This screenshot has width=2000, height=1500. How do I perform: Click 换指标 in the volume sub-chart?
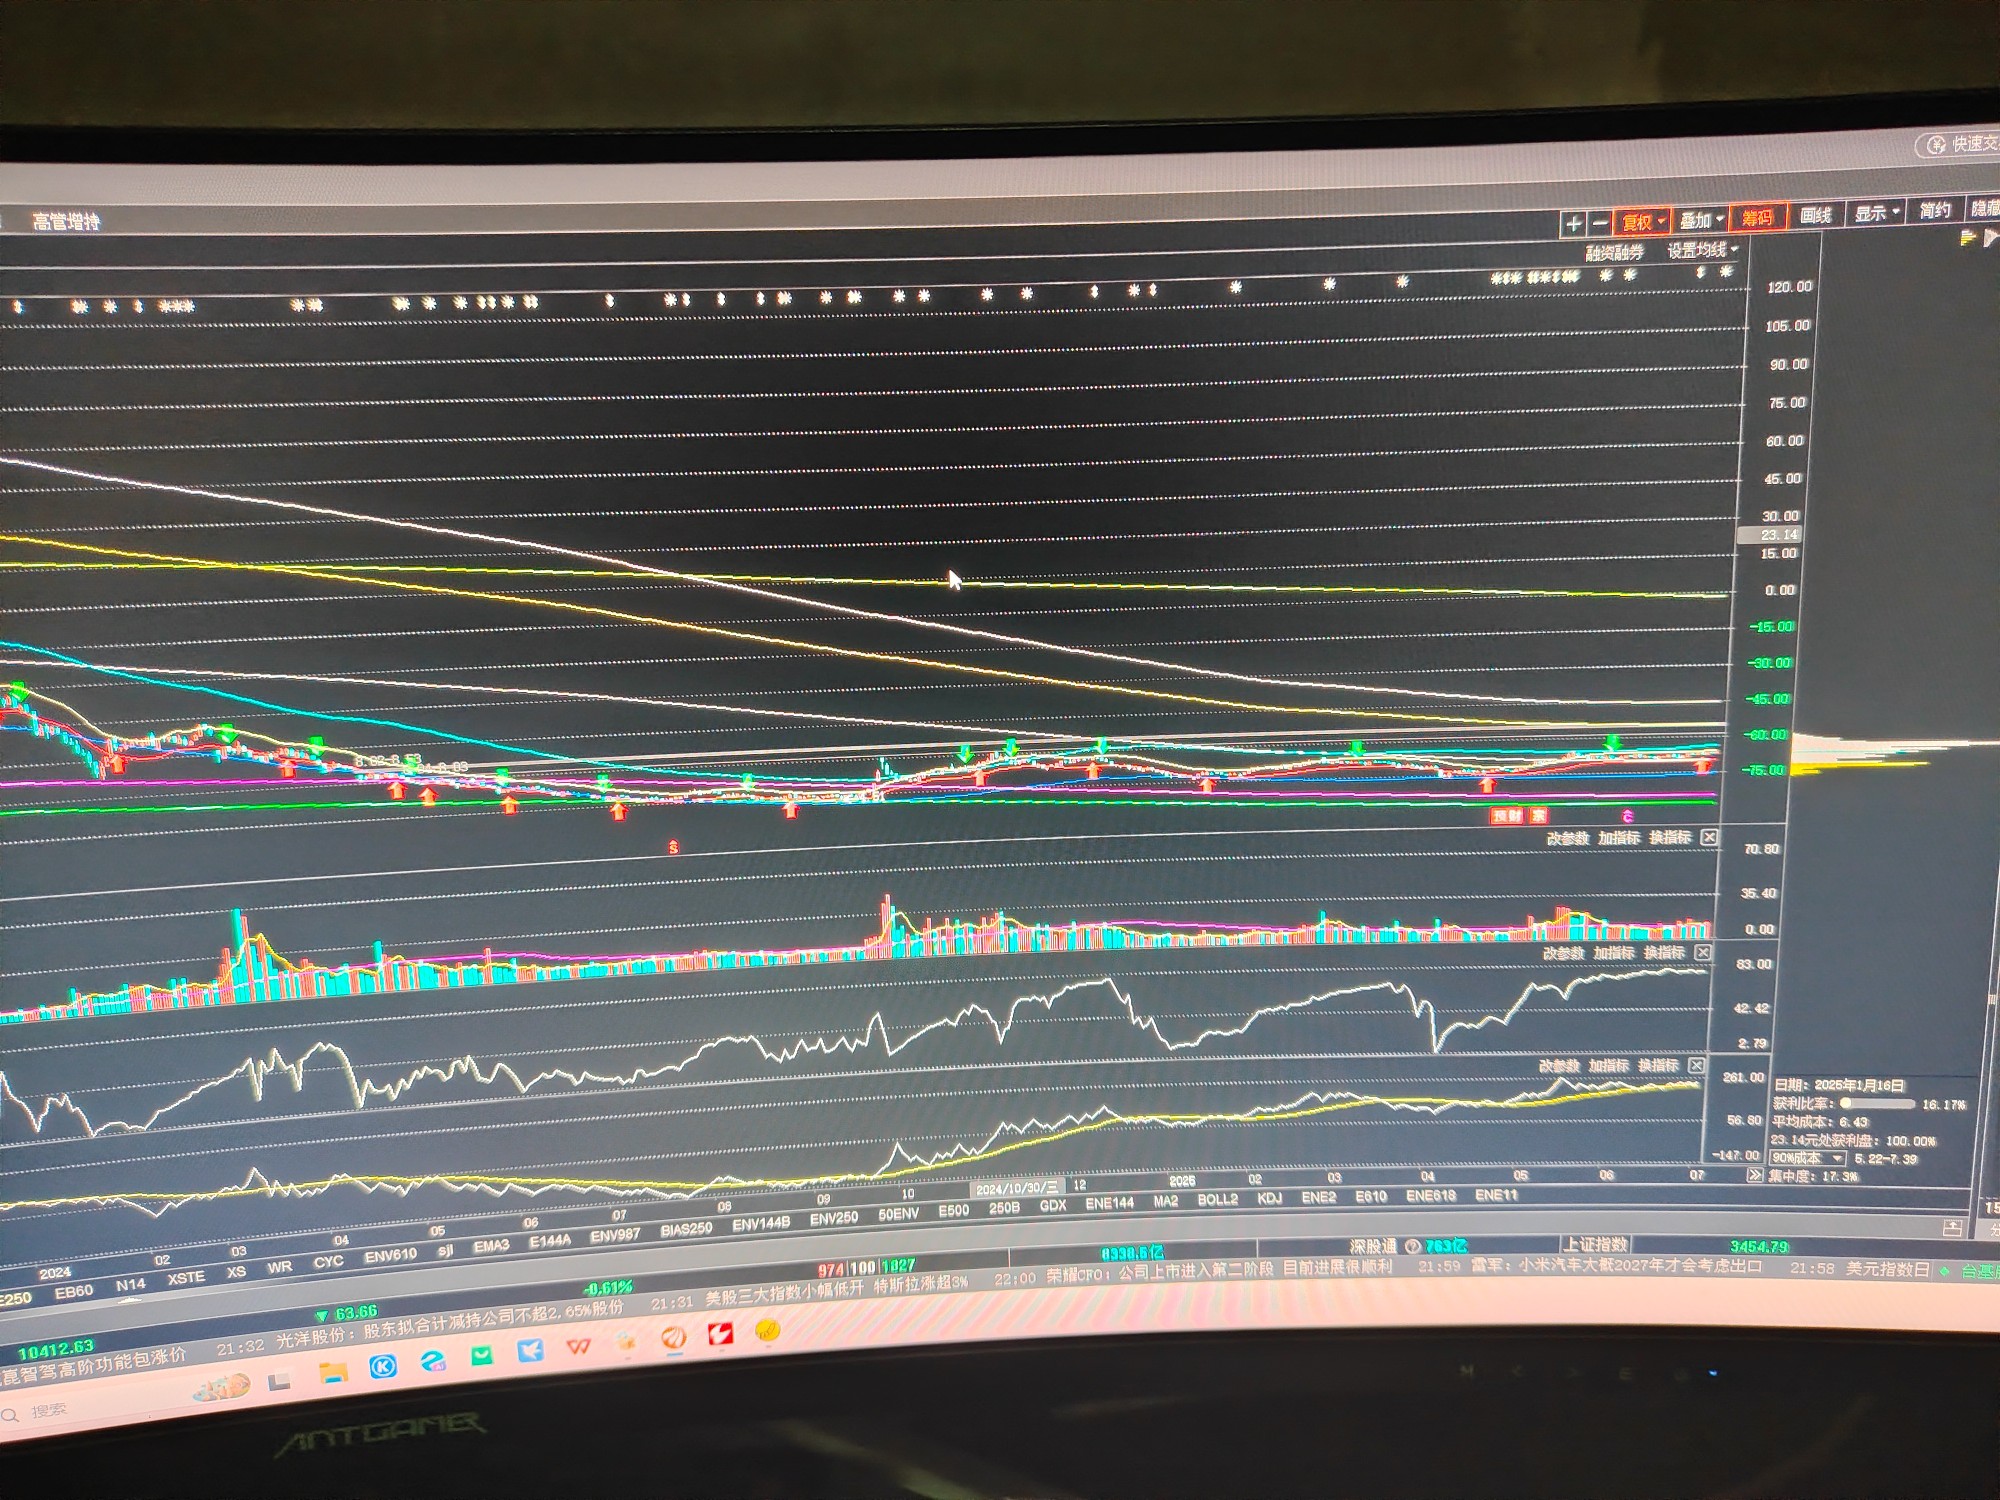(1669, 837)
